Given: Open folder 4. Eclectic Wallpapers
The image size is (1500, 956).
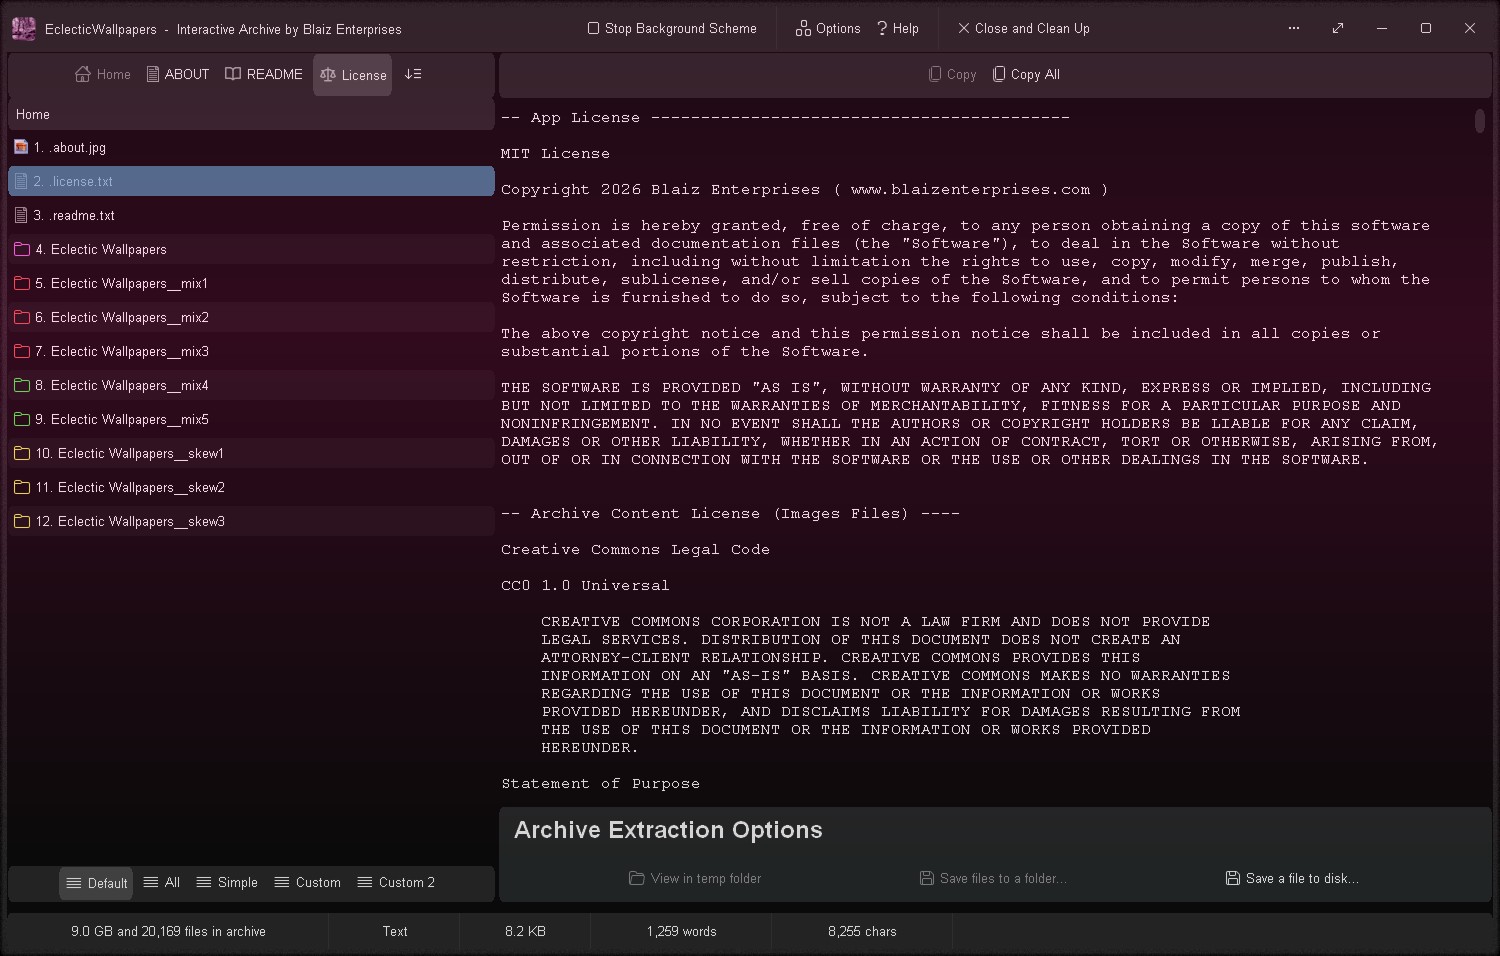Looking at the screenshot, I should coord(251,250).
